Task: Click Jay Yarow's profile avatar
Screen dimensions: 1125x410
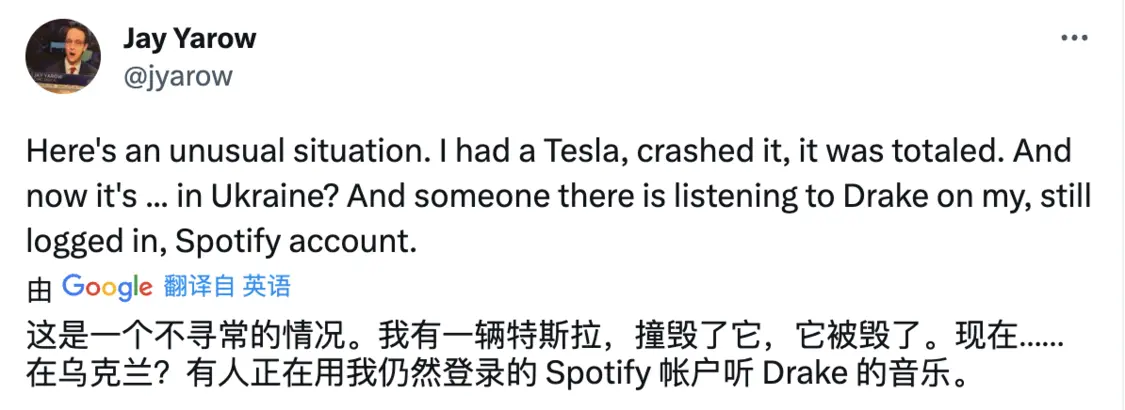Action: (63, 56)
